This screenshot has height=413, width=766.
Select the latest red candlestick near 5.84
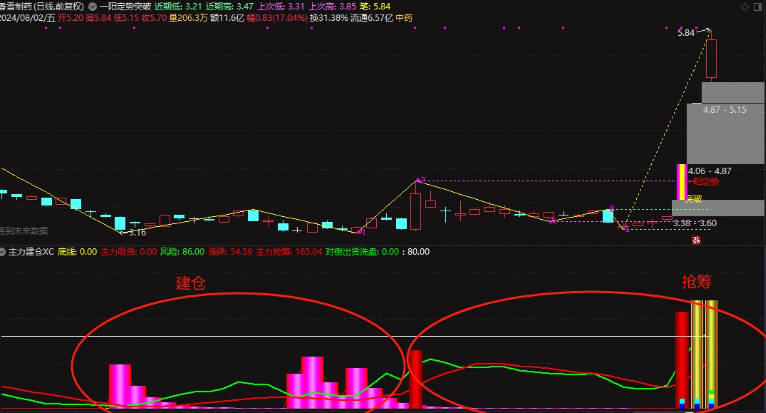[711, 58]
